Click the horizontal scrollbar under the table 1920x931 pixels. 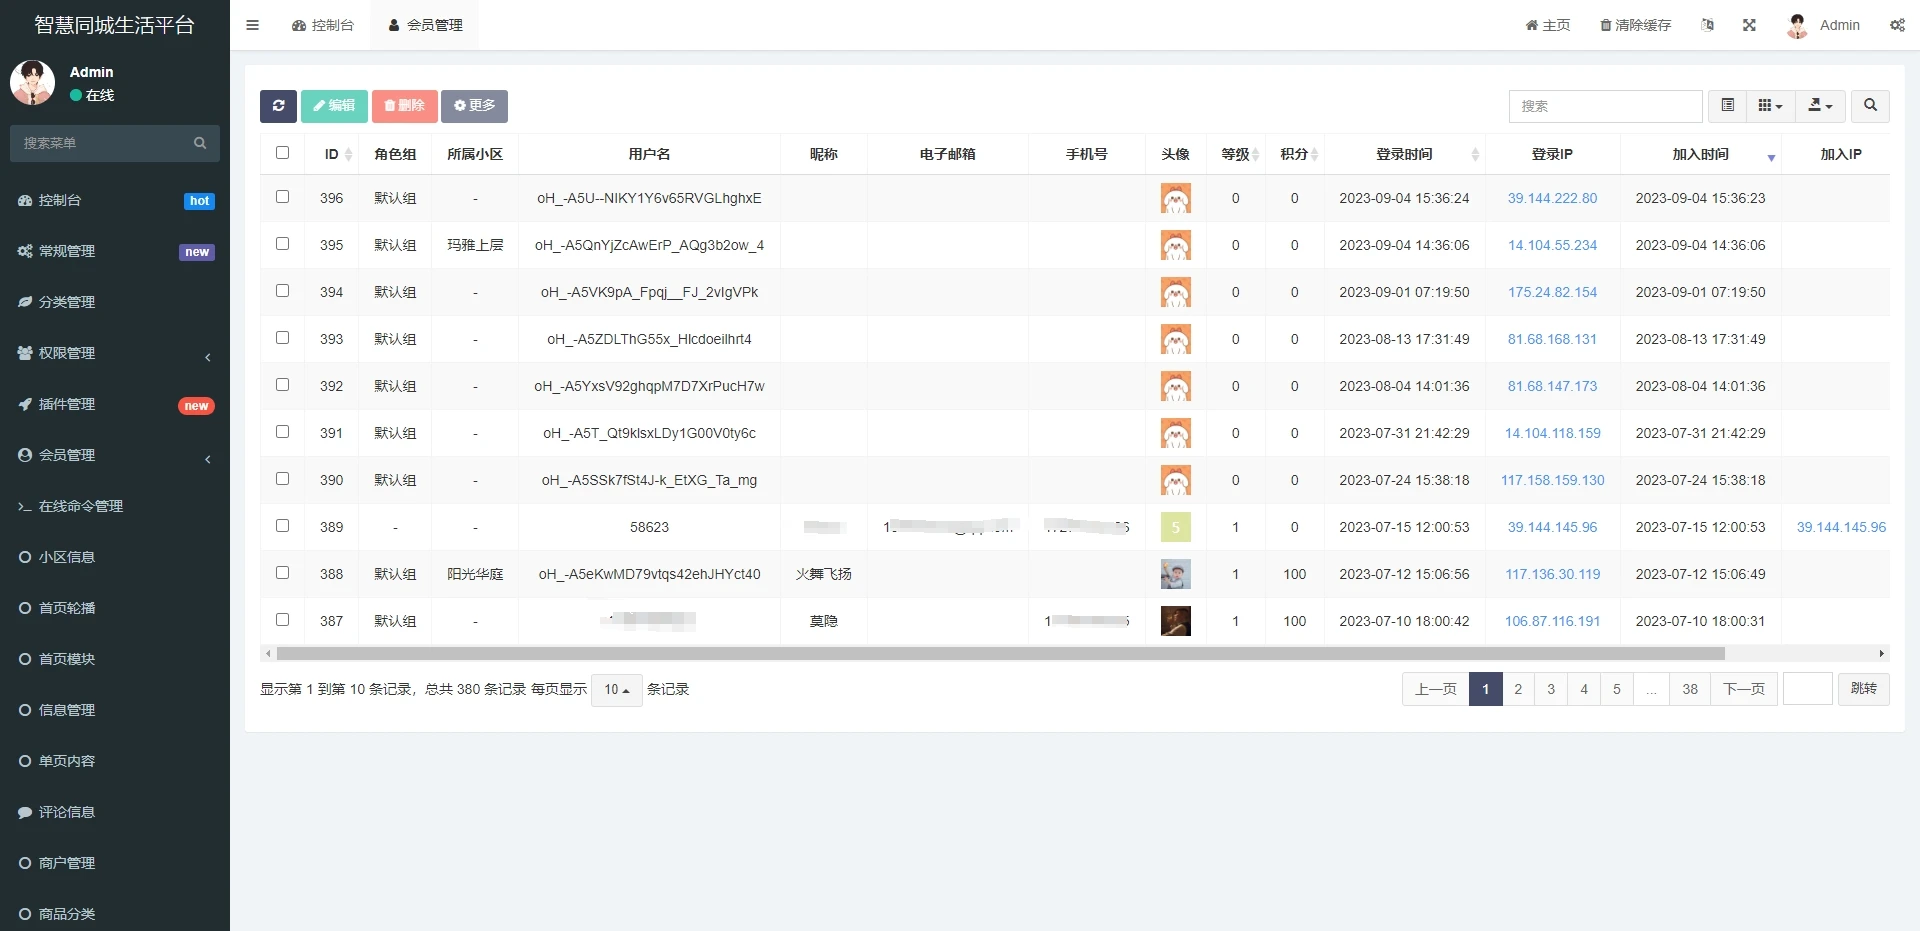(1000, 654)
